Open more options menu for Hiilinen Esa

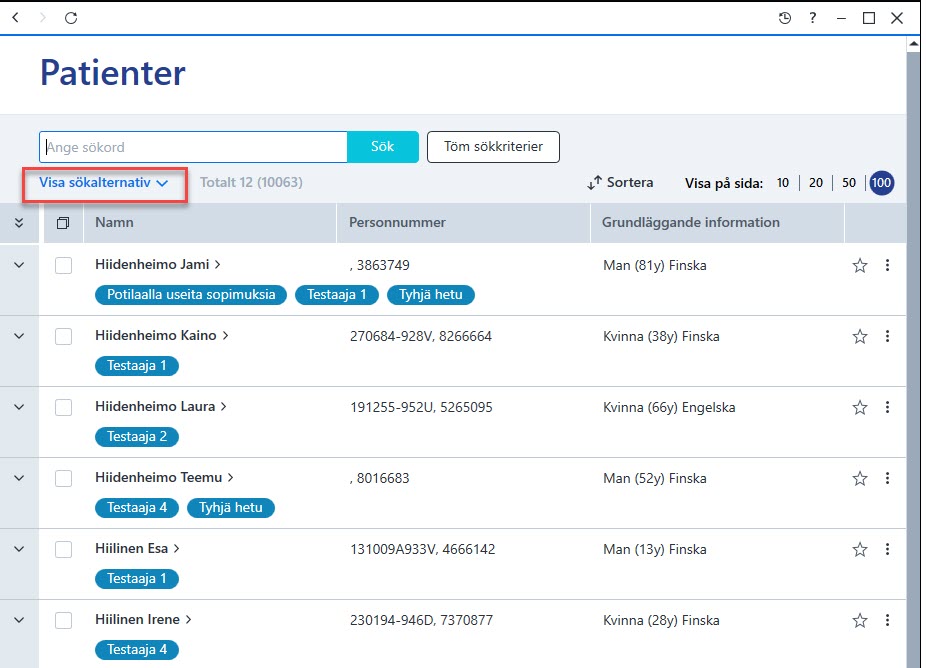[887, 549]
